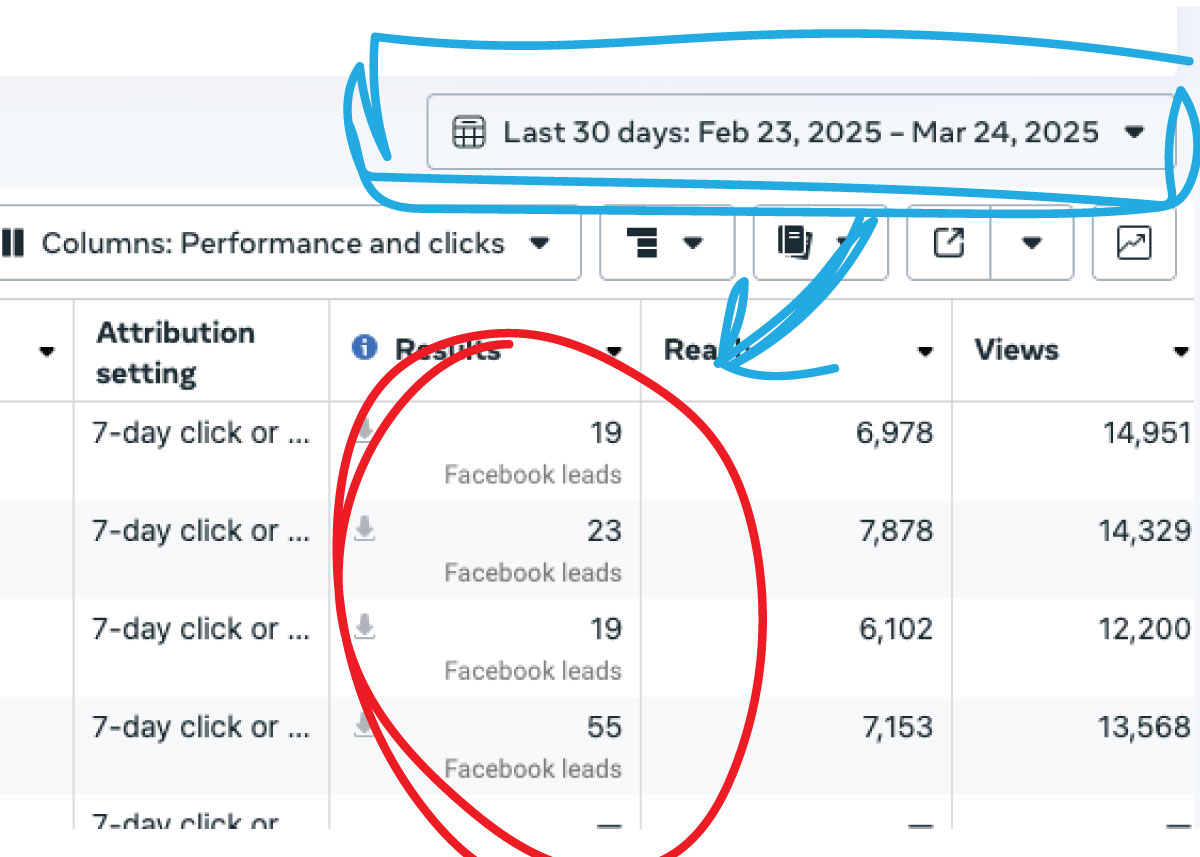Open the Results column header menu arrow
This screenshot has height=857, width=1200.
tap(614, 351)
